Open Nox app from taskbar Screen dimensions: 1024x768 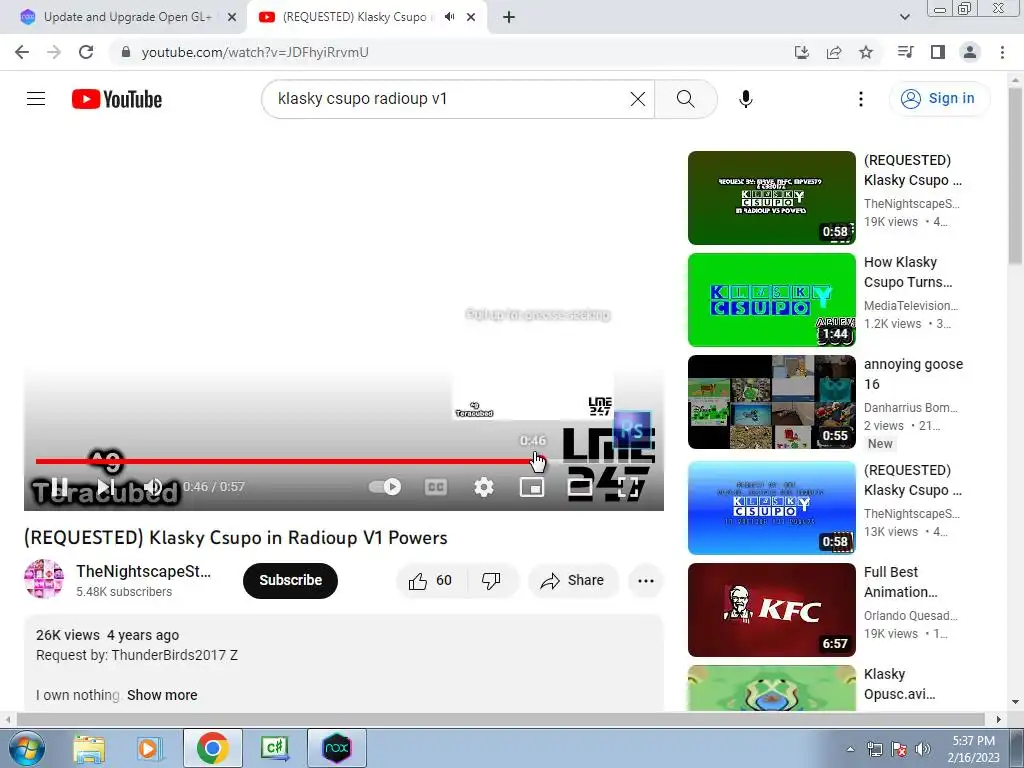337,748
